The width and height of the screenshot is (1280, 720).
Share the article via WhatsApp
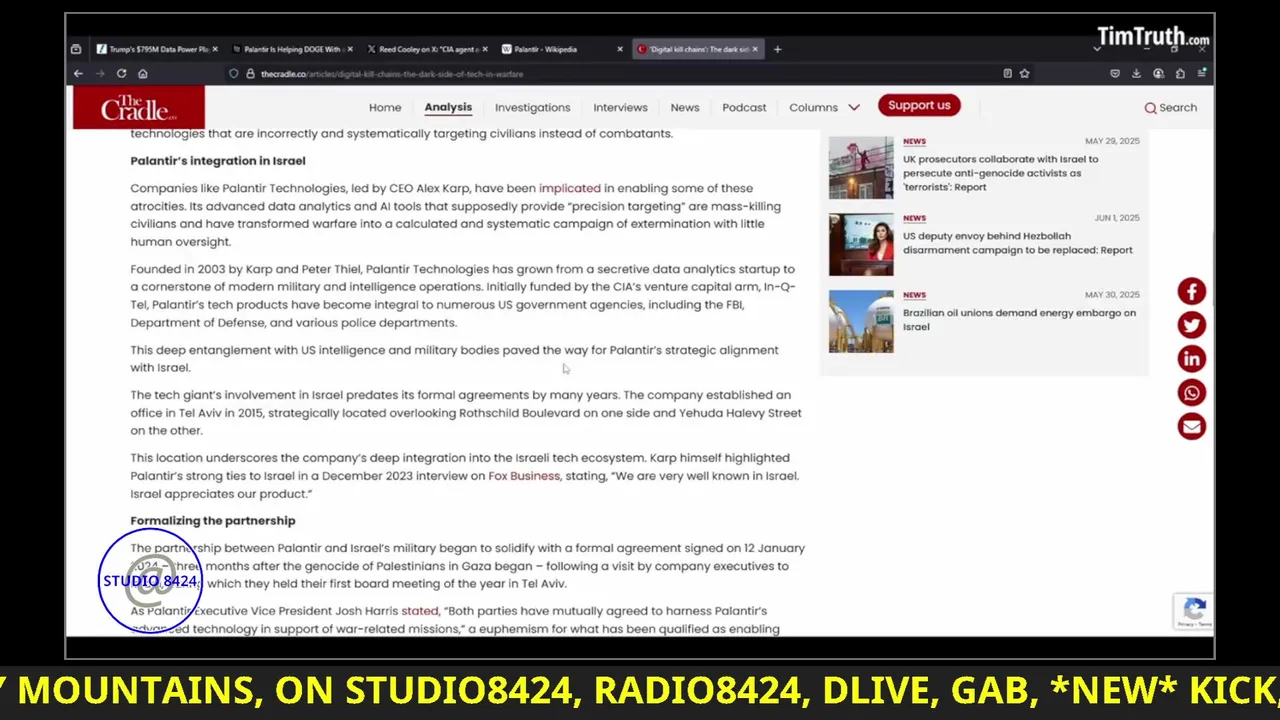pos(1191,393)
